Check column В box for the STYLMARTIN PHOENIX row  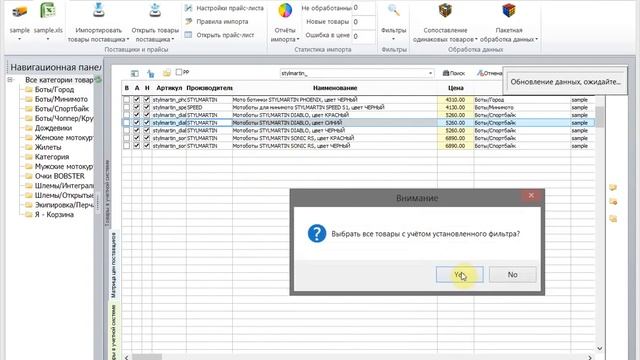(x=127, y=100)
